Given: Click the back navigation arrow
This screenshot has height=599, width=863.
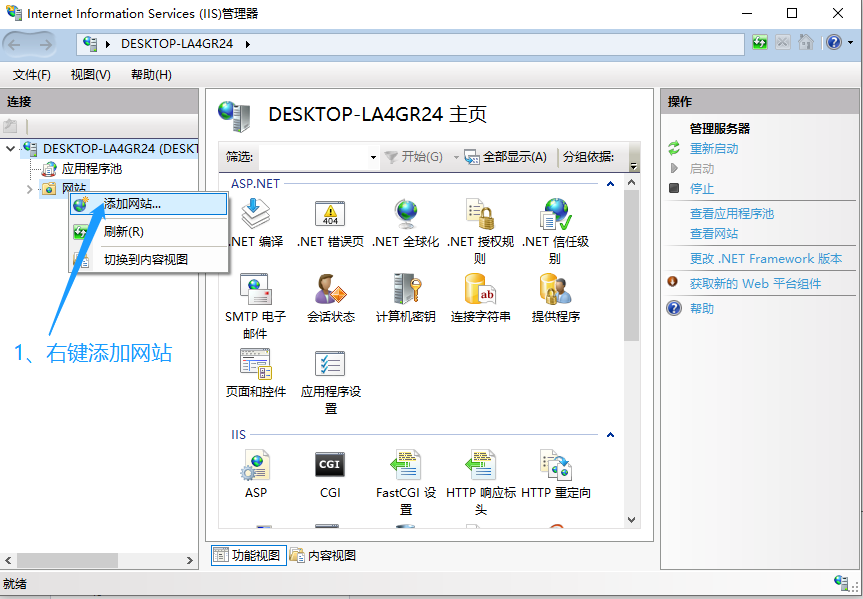Looking at the screenshot, I should 15,44.
